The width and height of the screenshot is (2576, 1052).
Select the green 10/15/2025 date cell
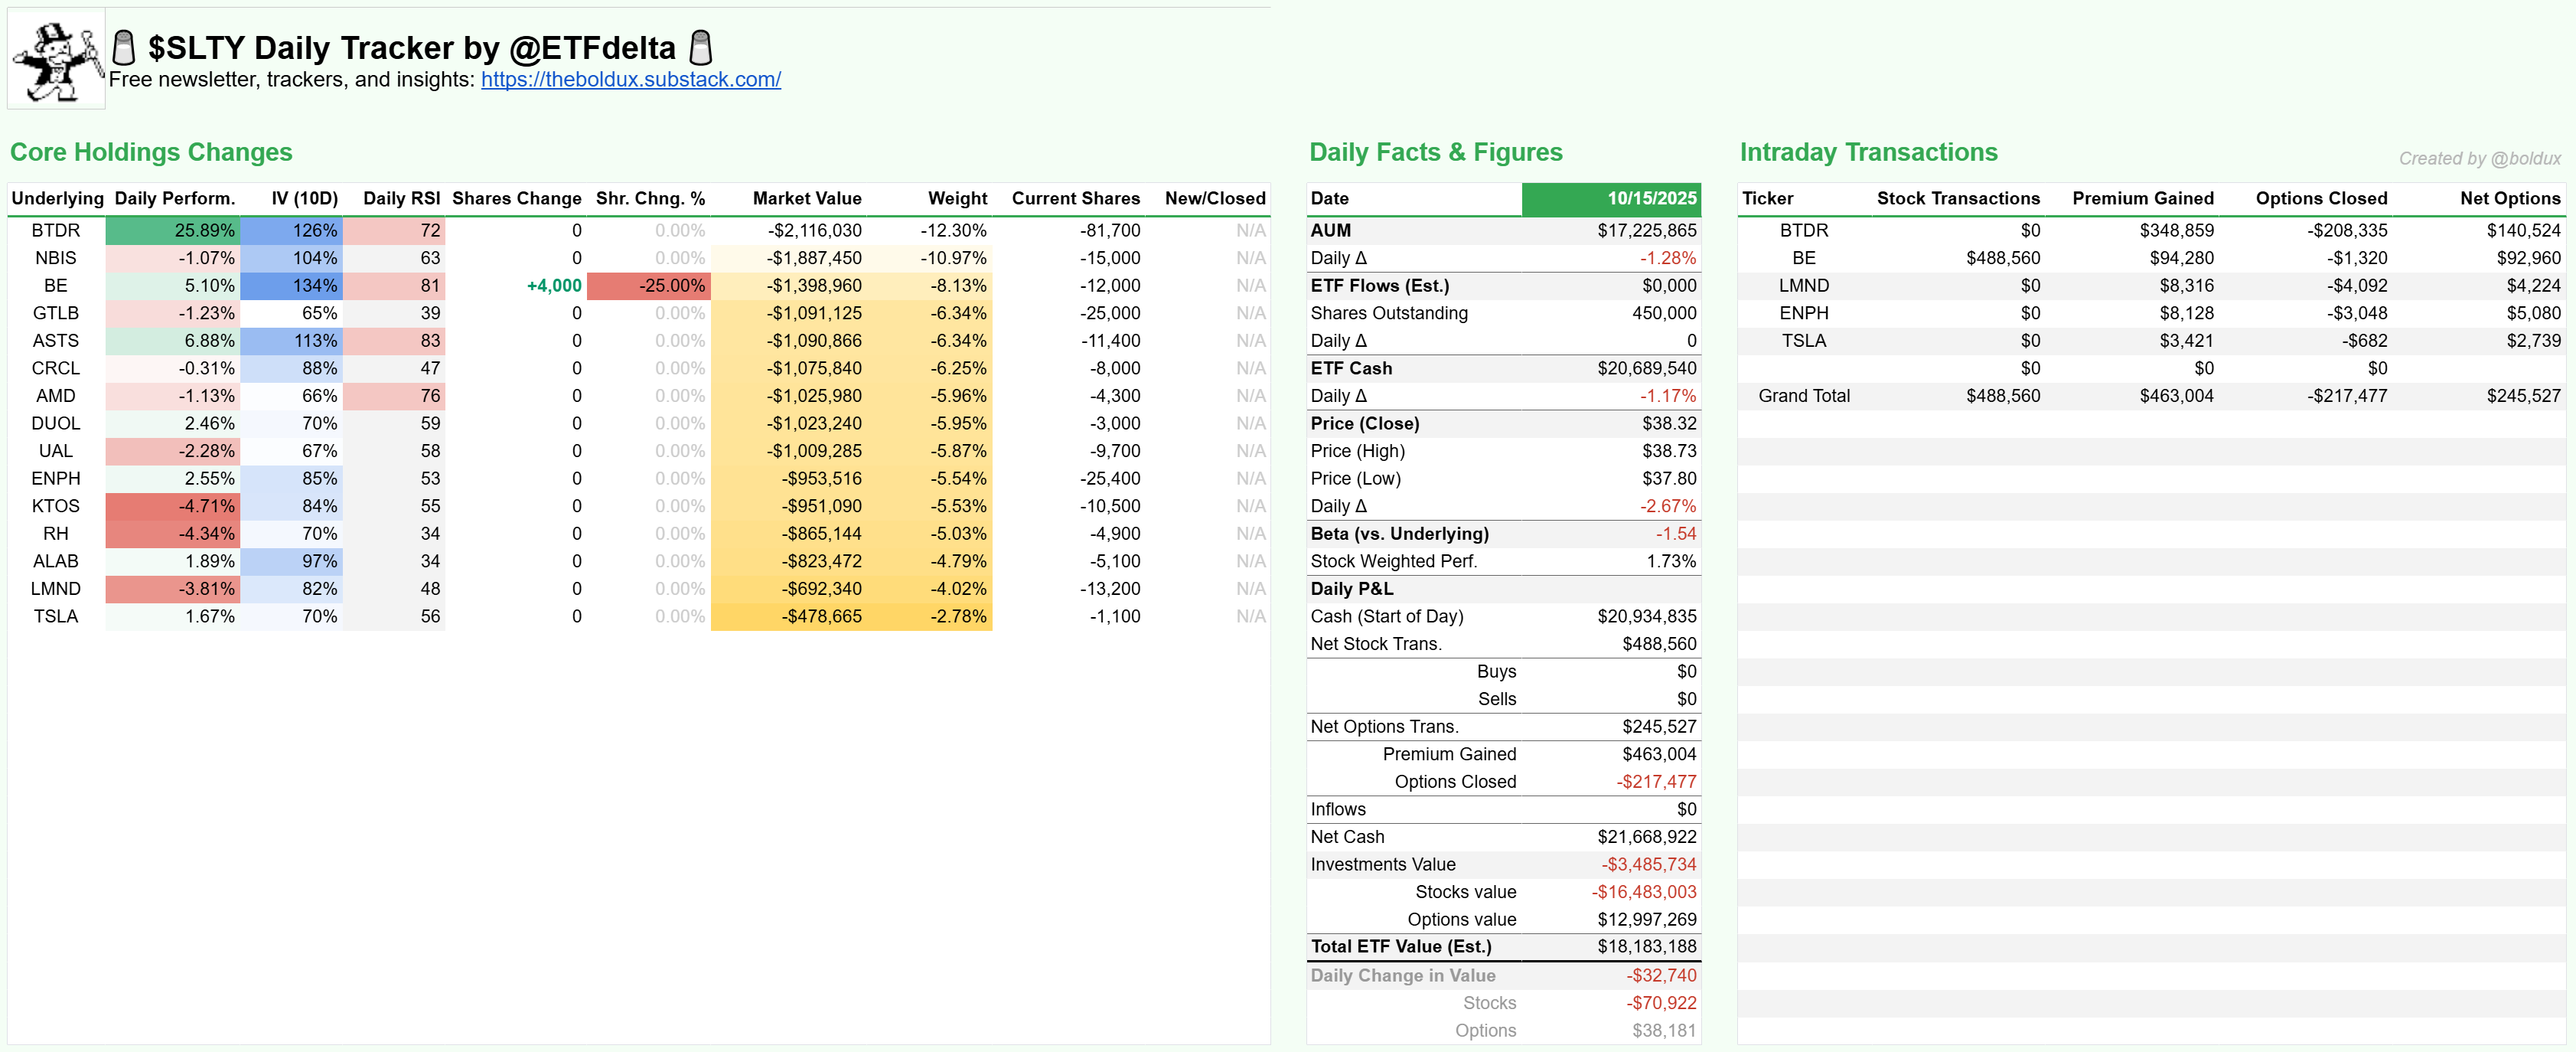[1610, 198]
